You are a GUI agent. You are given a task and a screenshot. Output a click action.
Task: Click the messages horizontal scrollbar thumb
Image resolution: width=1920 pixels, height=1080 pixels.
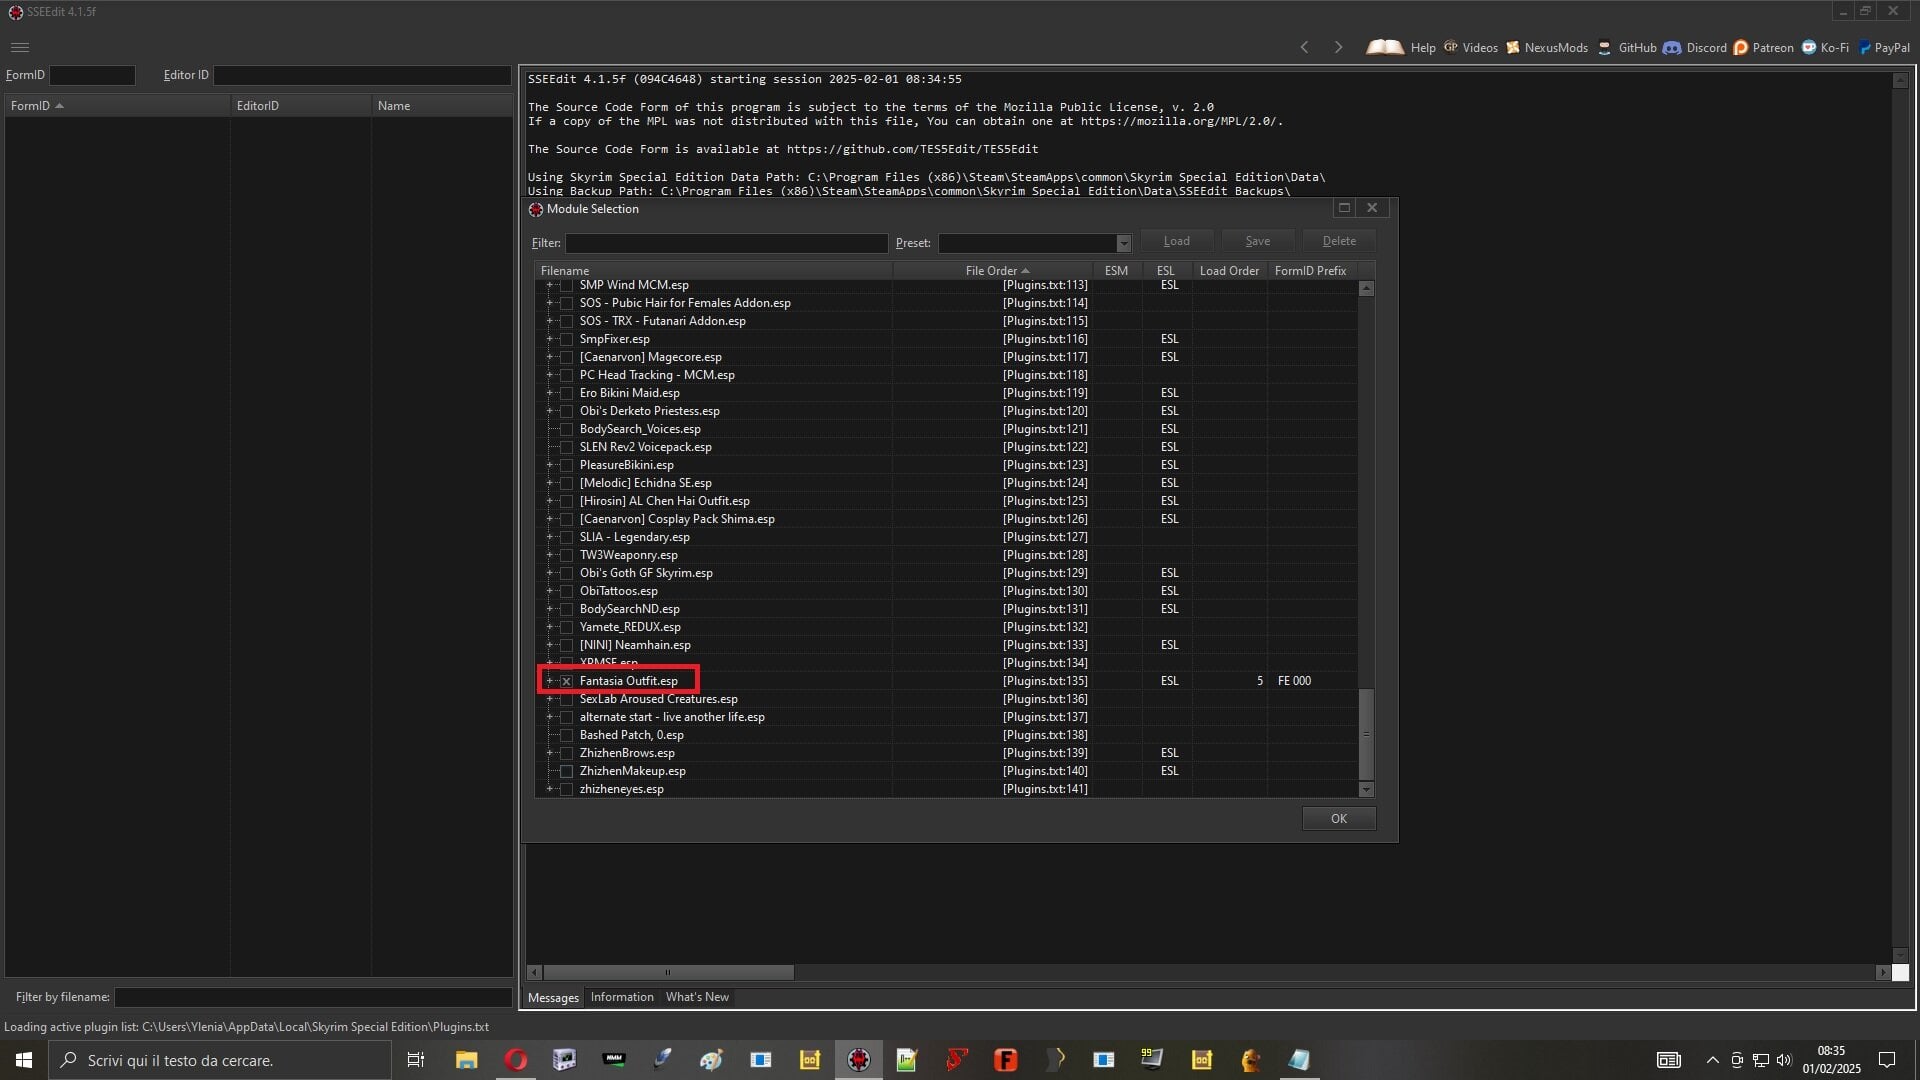click(x=668, y=972)
